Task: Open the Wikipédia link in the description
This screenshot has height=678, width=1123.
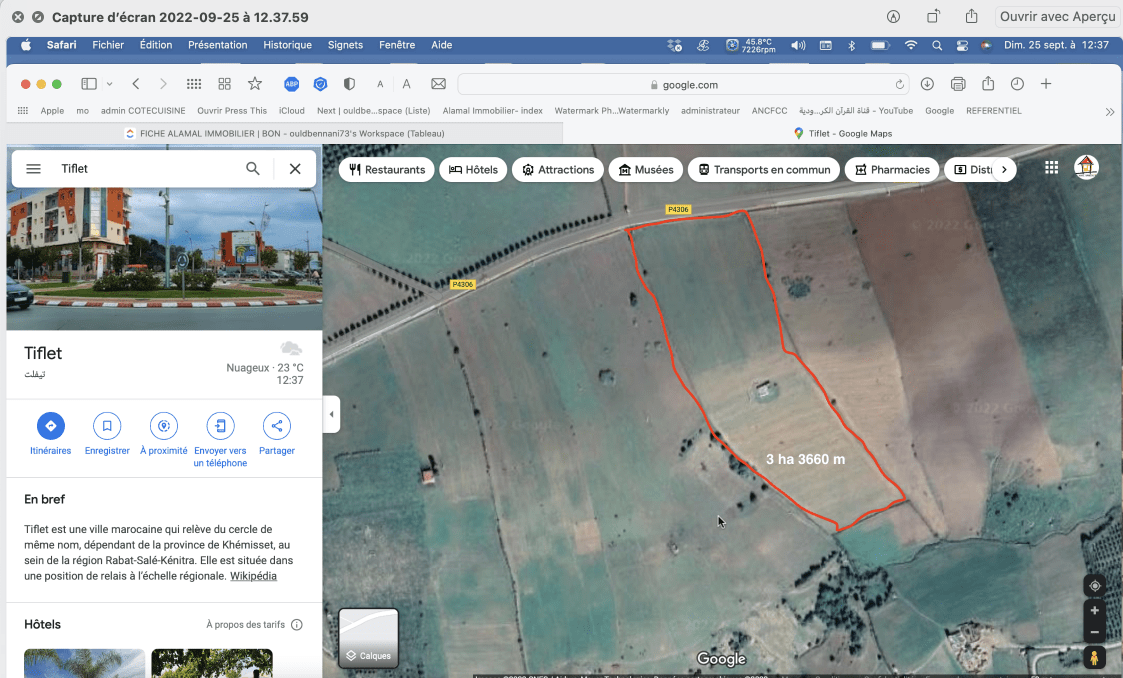Action: tap(253, 576)
